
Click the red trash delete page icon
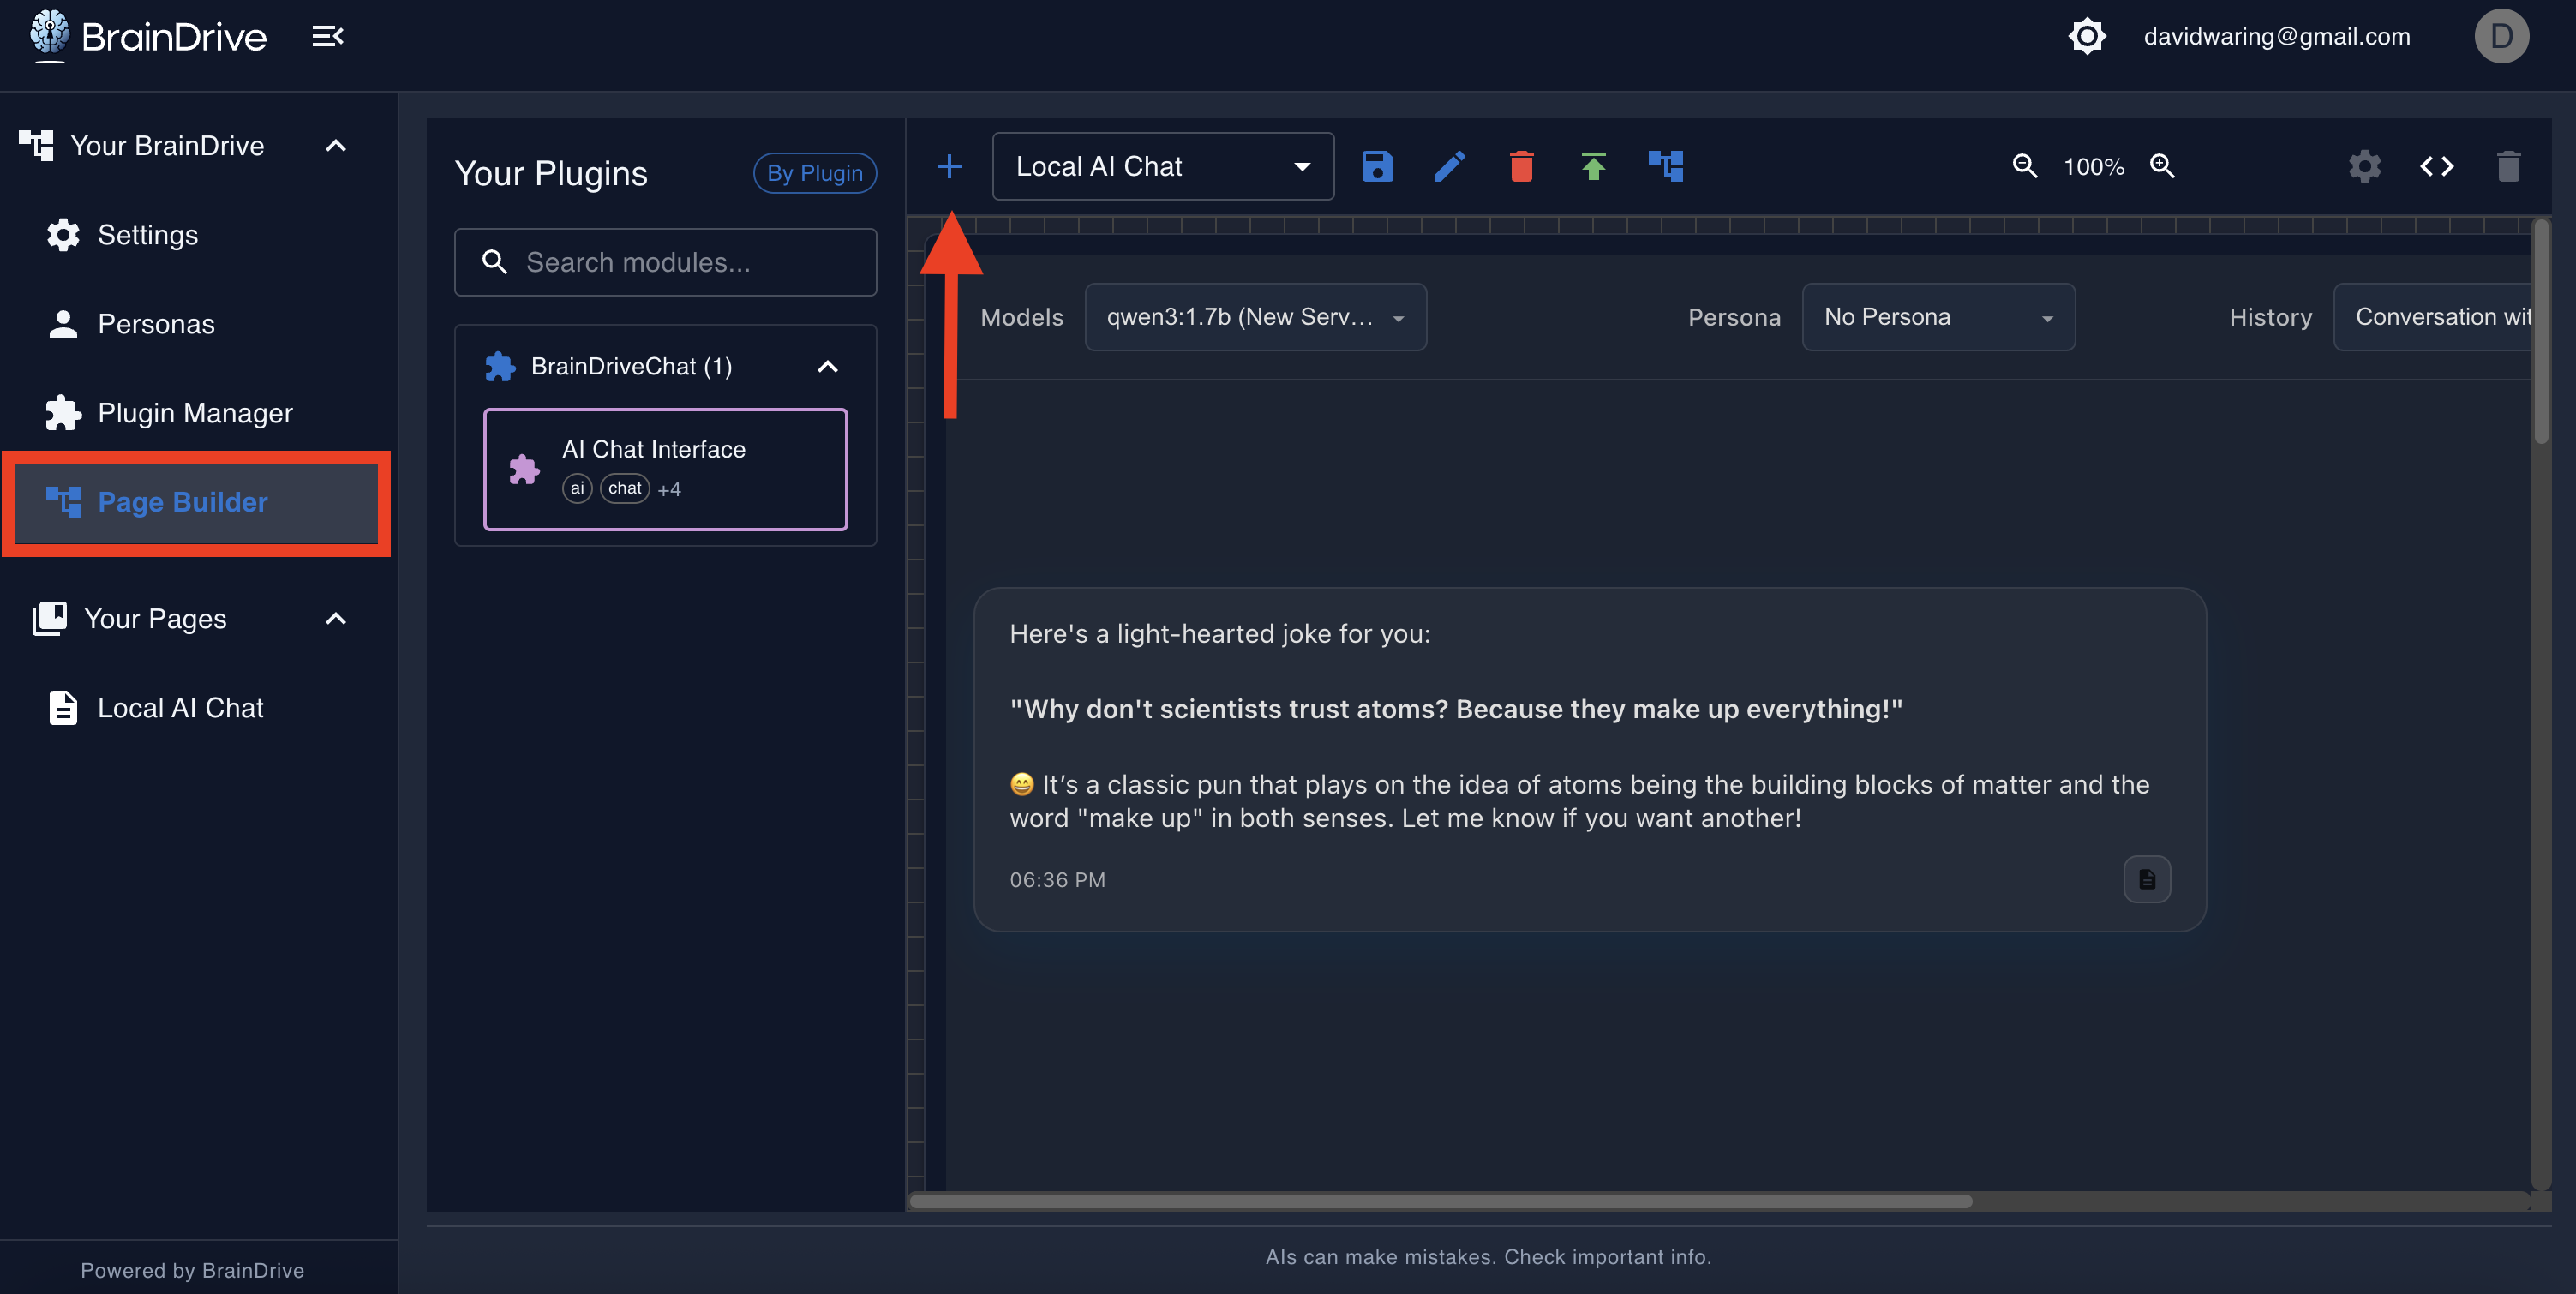point(1521,166)
